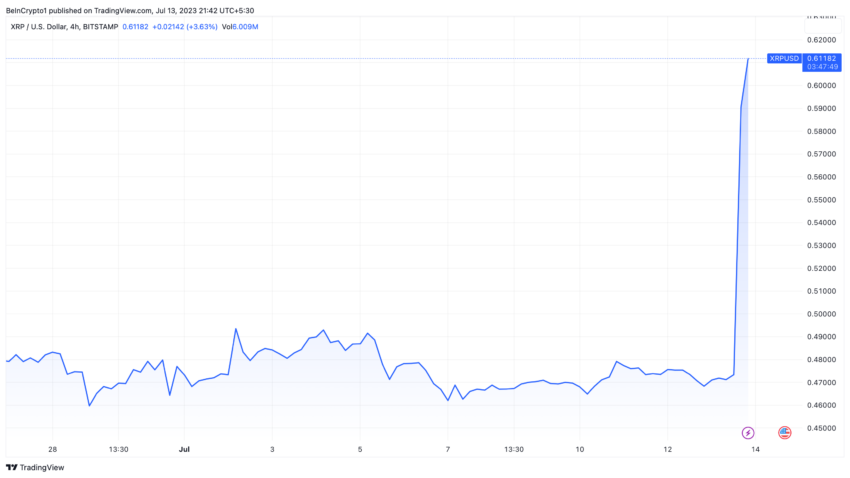Click the Jul label on time axis
The image size is (850, 478).
(183, 449)
